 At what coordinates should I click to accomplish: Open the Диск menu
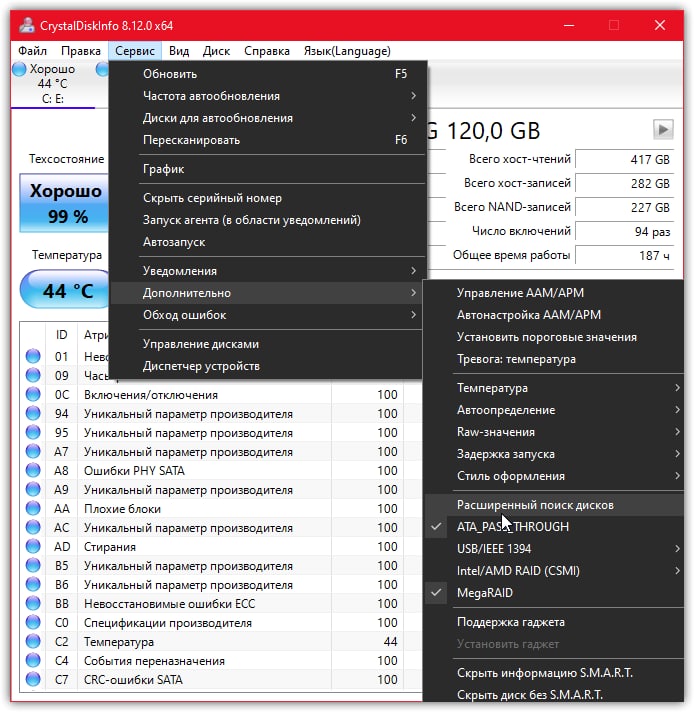coord(216,51)
